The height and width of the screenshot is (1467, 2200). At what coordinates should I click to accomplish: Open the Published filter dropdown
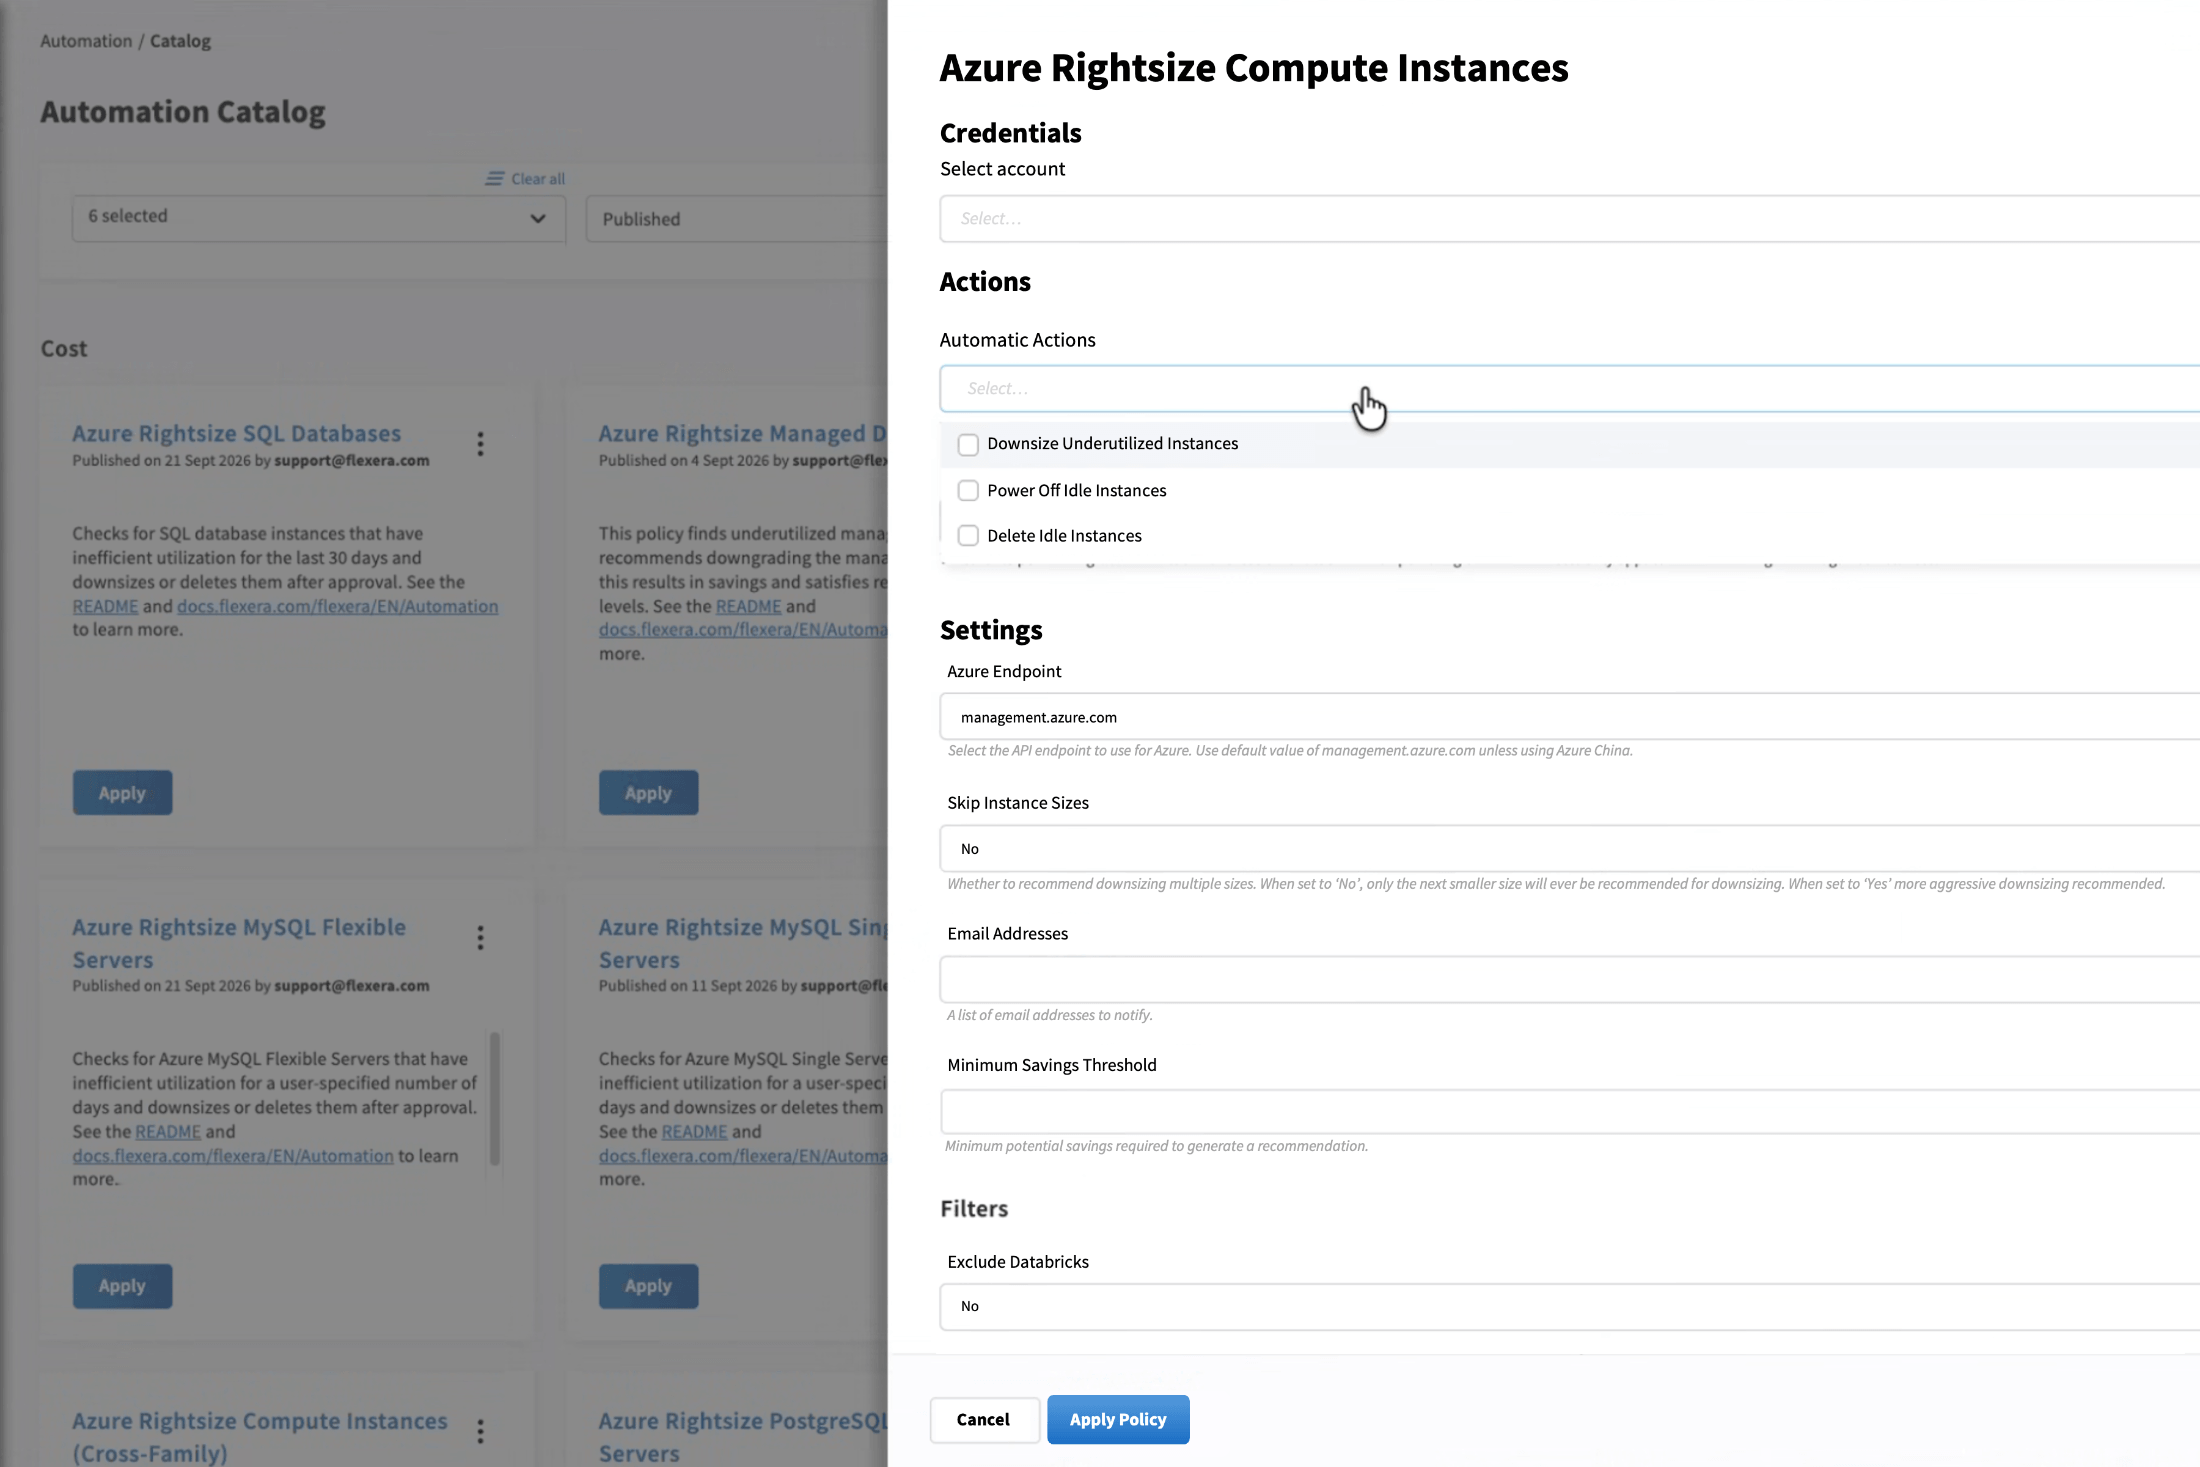coord(737,218)
